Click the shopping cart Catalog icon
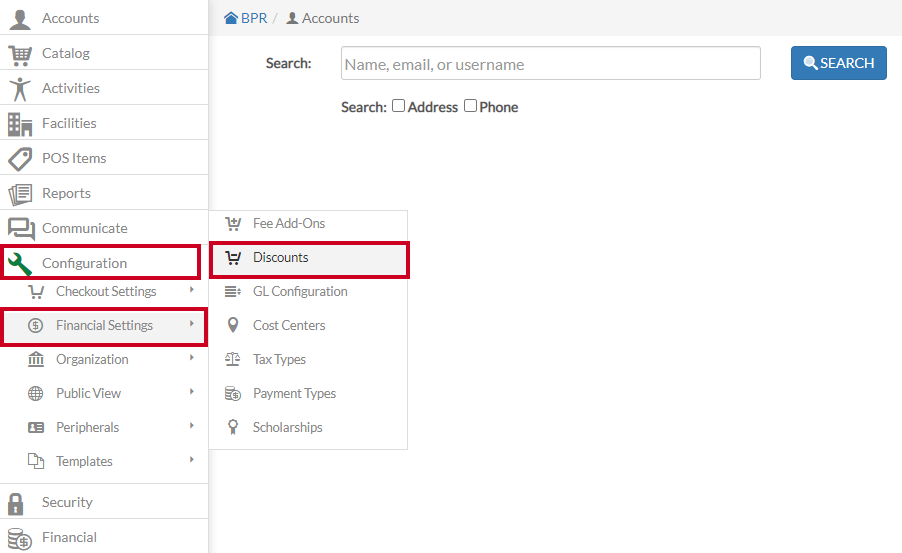The image size is (902, 553). (20, 55)
